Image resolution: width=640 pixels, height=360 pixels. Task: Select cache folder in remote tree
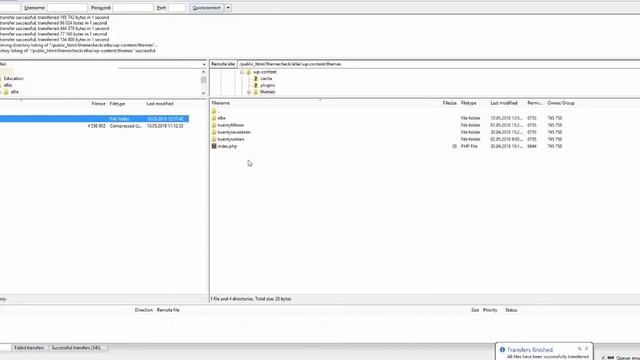tap(266, 78)
